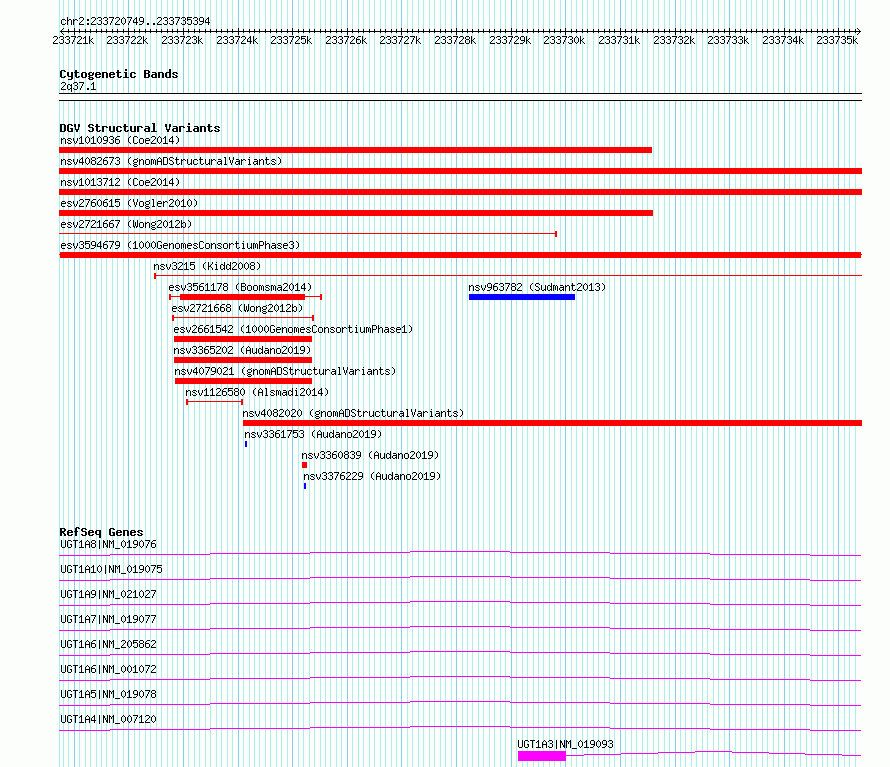
Task: Click the nsv3215 (Kidd2008) label
Action: coord(207,266)
